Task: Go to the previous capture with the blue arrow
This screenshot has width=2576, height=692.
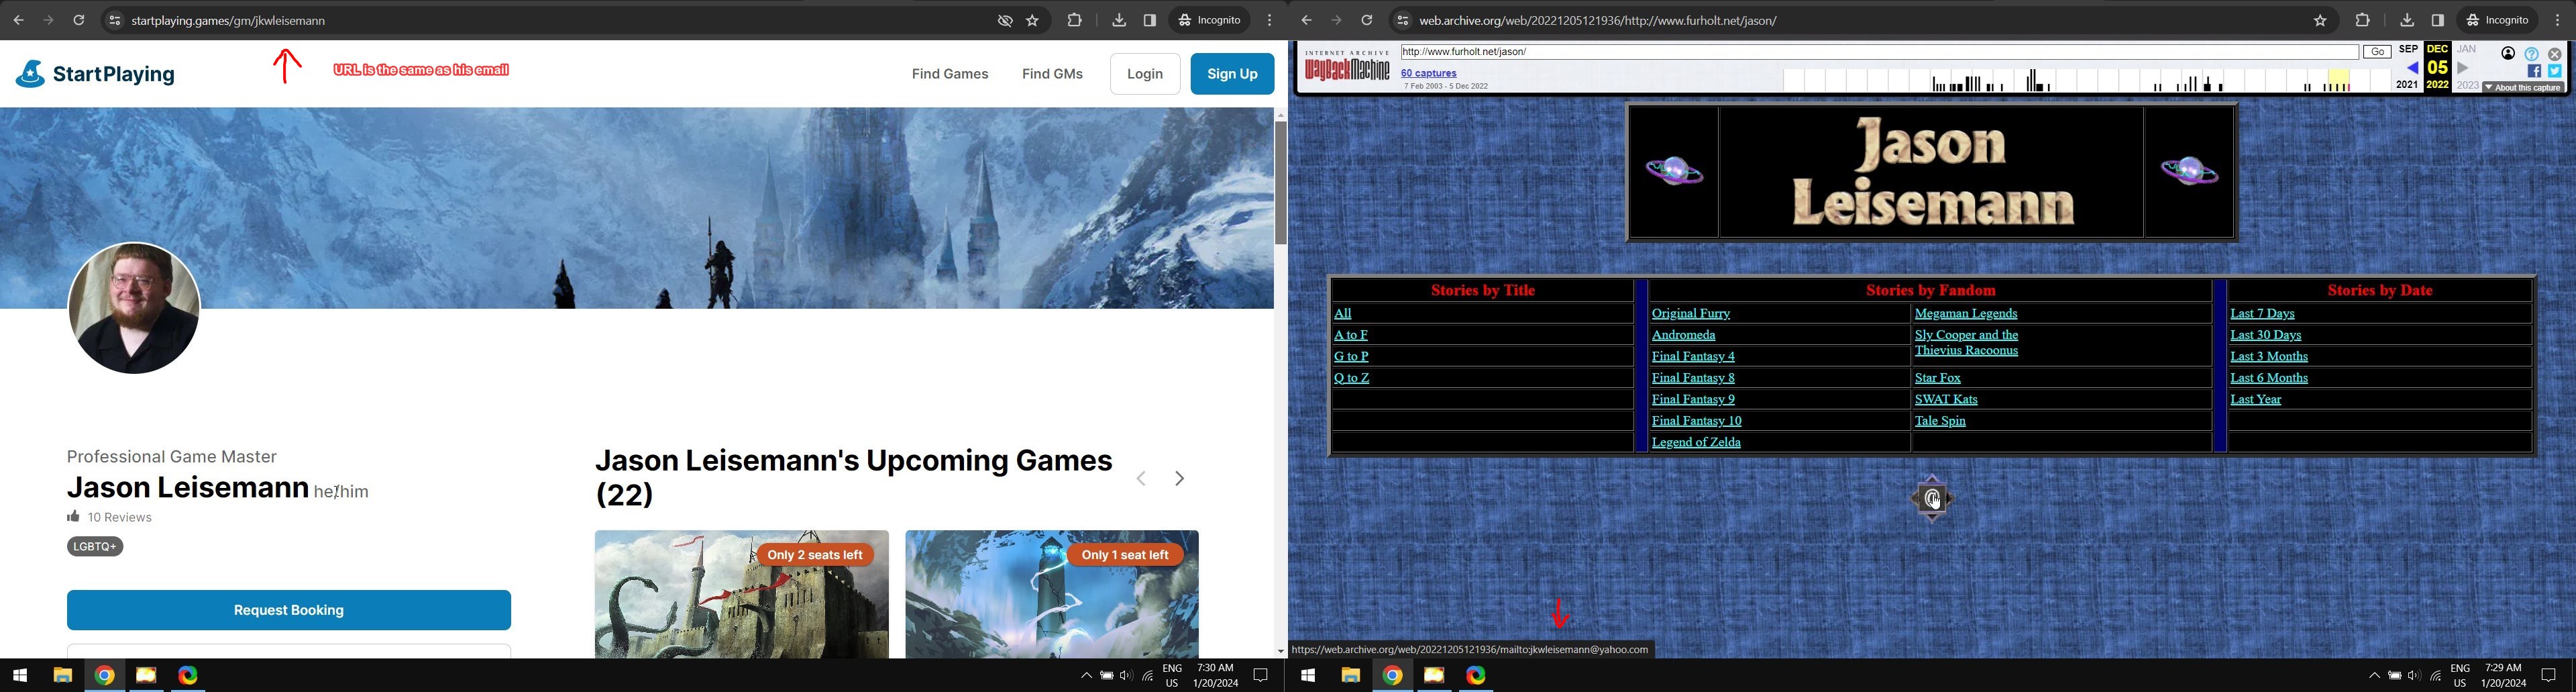Action: (x=2411, y=68)
